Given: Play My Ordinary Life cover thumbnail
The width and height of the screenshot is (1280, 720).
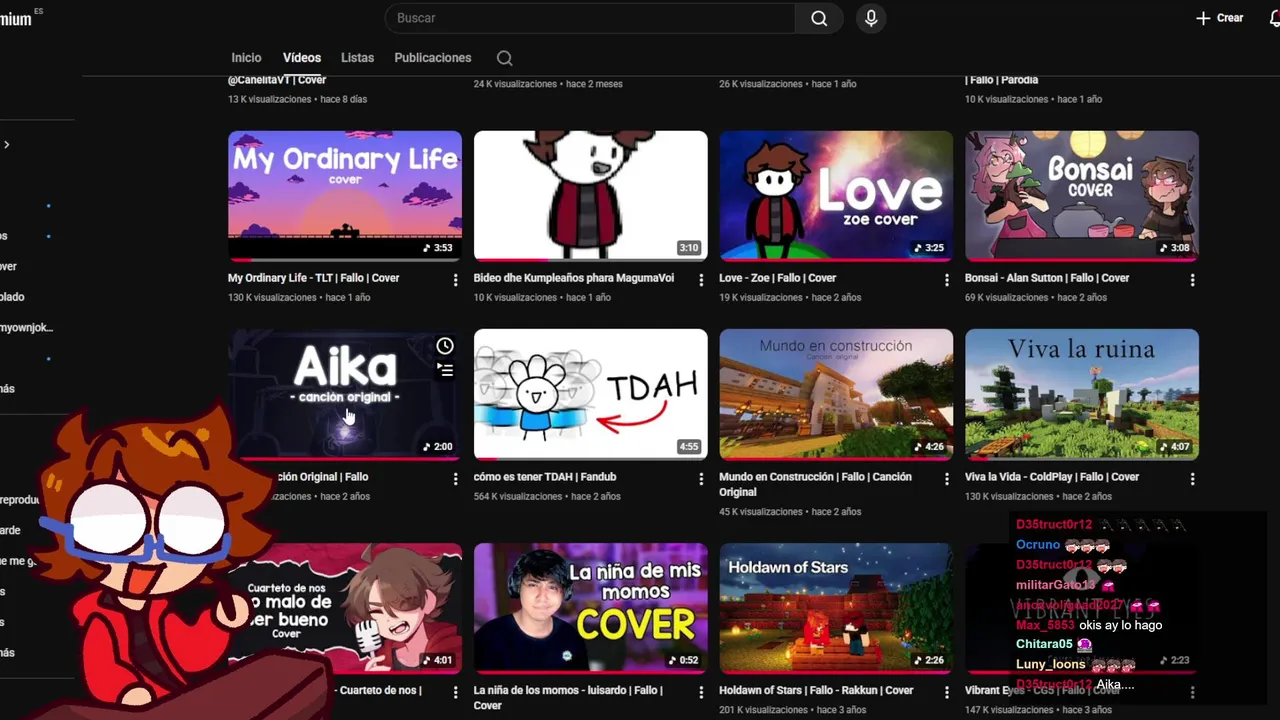Looking at the screenshot, I should [345, 196].
